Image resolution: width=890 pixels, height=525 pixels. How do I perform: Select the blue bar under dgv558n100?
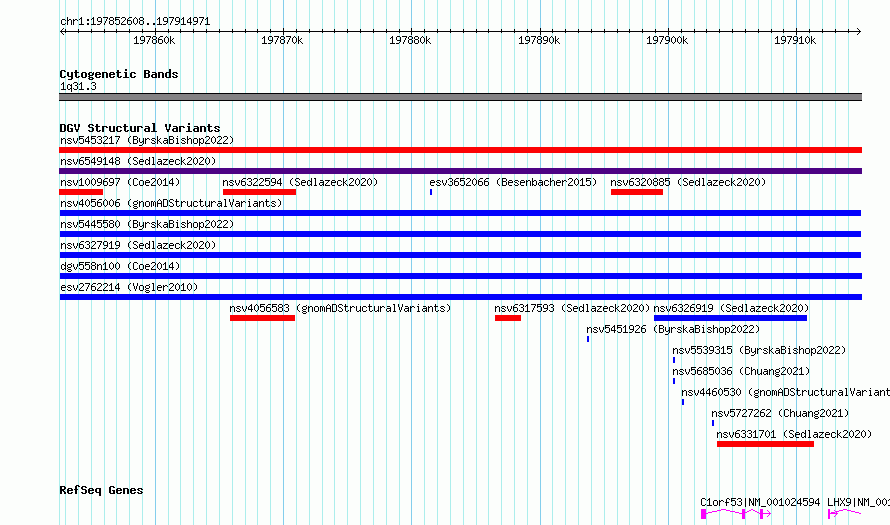tap(461, 276)
